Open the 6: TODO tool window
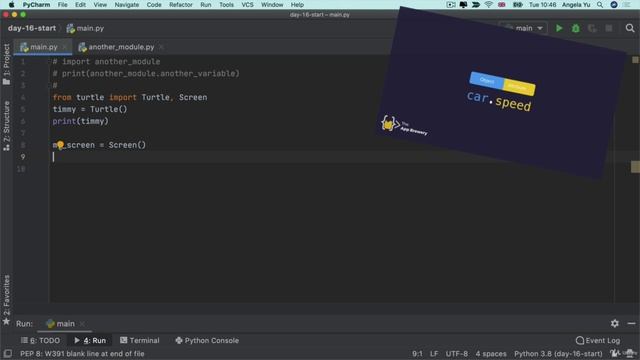Screen dimensions: 640x360 point(40,340)
